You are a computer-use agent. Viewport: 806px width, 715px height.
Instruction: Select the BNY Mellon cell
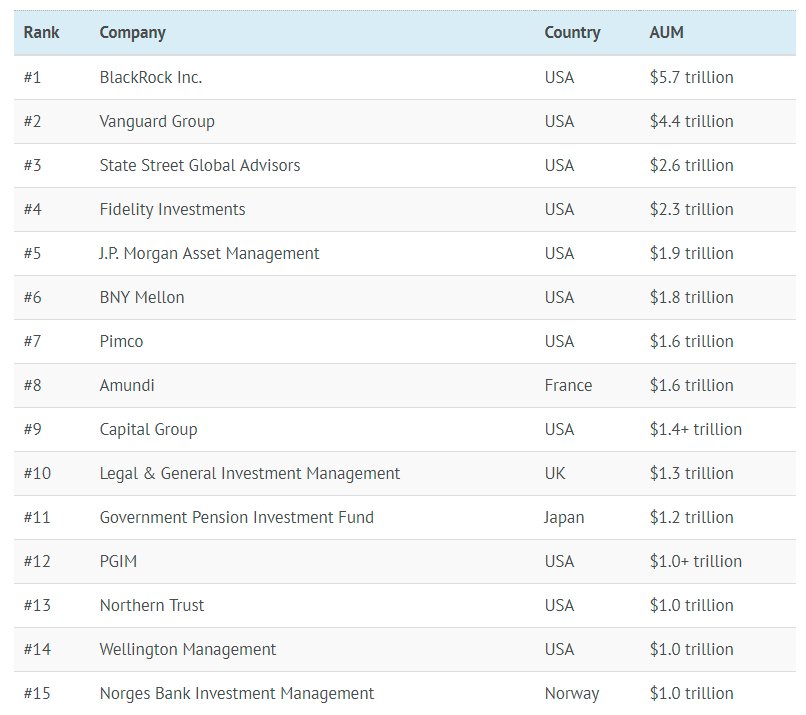(x=142, y=298)
